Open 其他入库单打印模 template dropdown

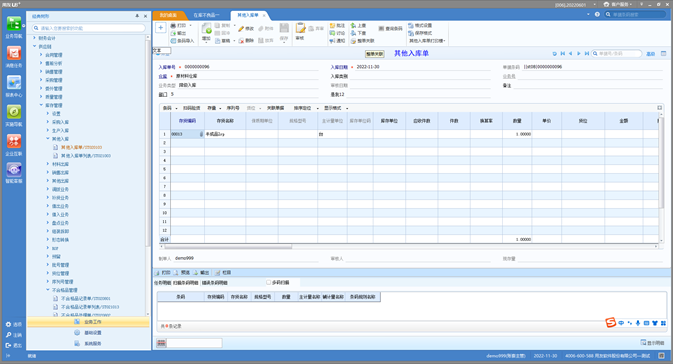pyautogui.click(x=427, y=41)
